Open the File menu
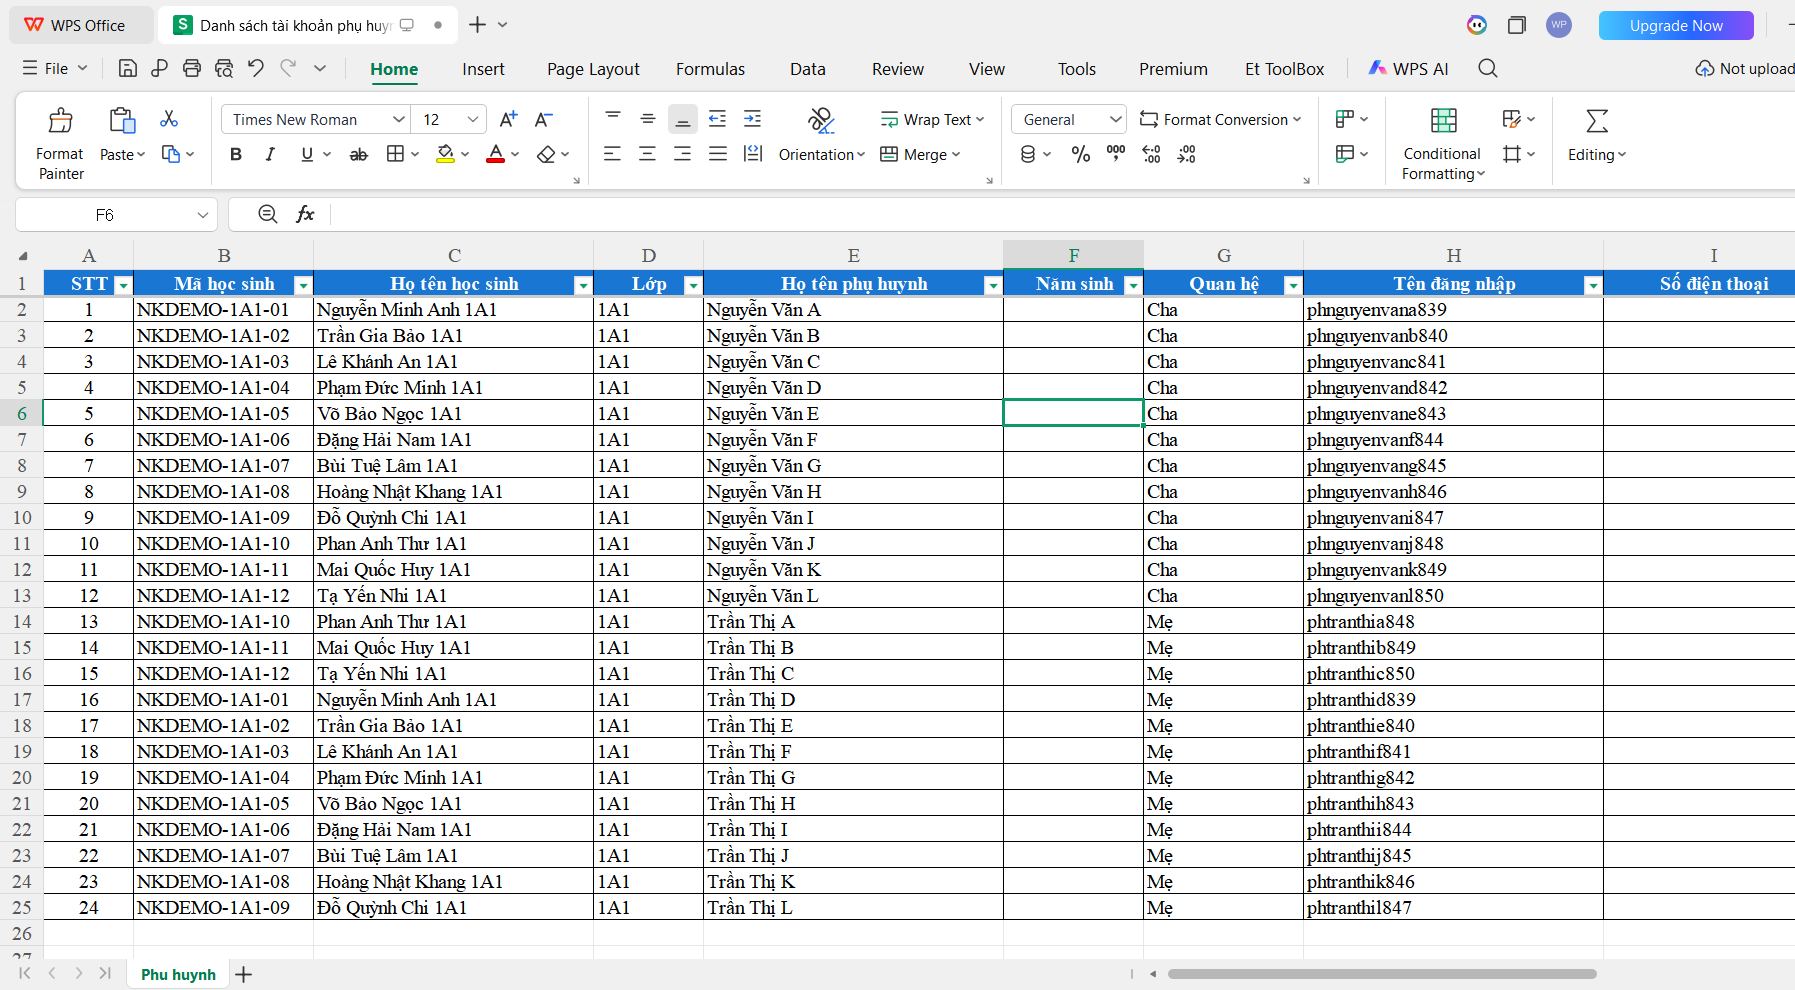The image size is (1795, 990). click(x=55, y=68)
